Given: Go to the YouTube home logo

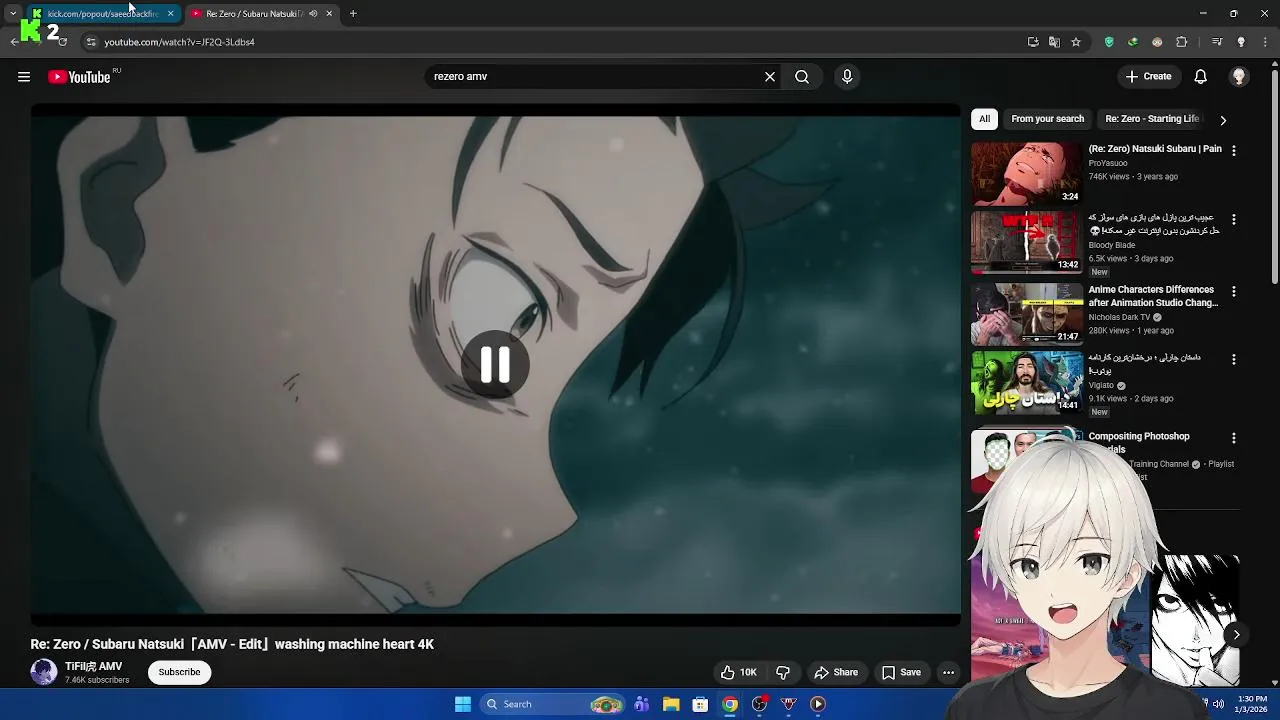Looking at the screenshot, I should (x=79, y=77).
